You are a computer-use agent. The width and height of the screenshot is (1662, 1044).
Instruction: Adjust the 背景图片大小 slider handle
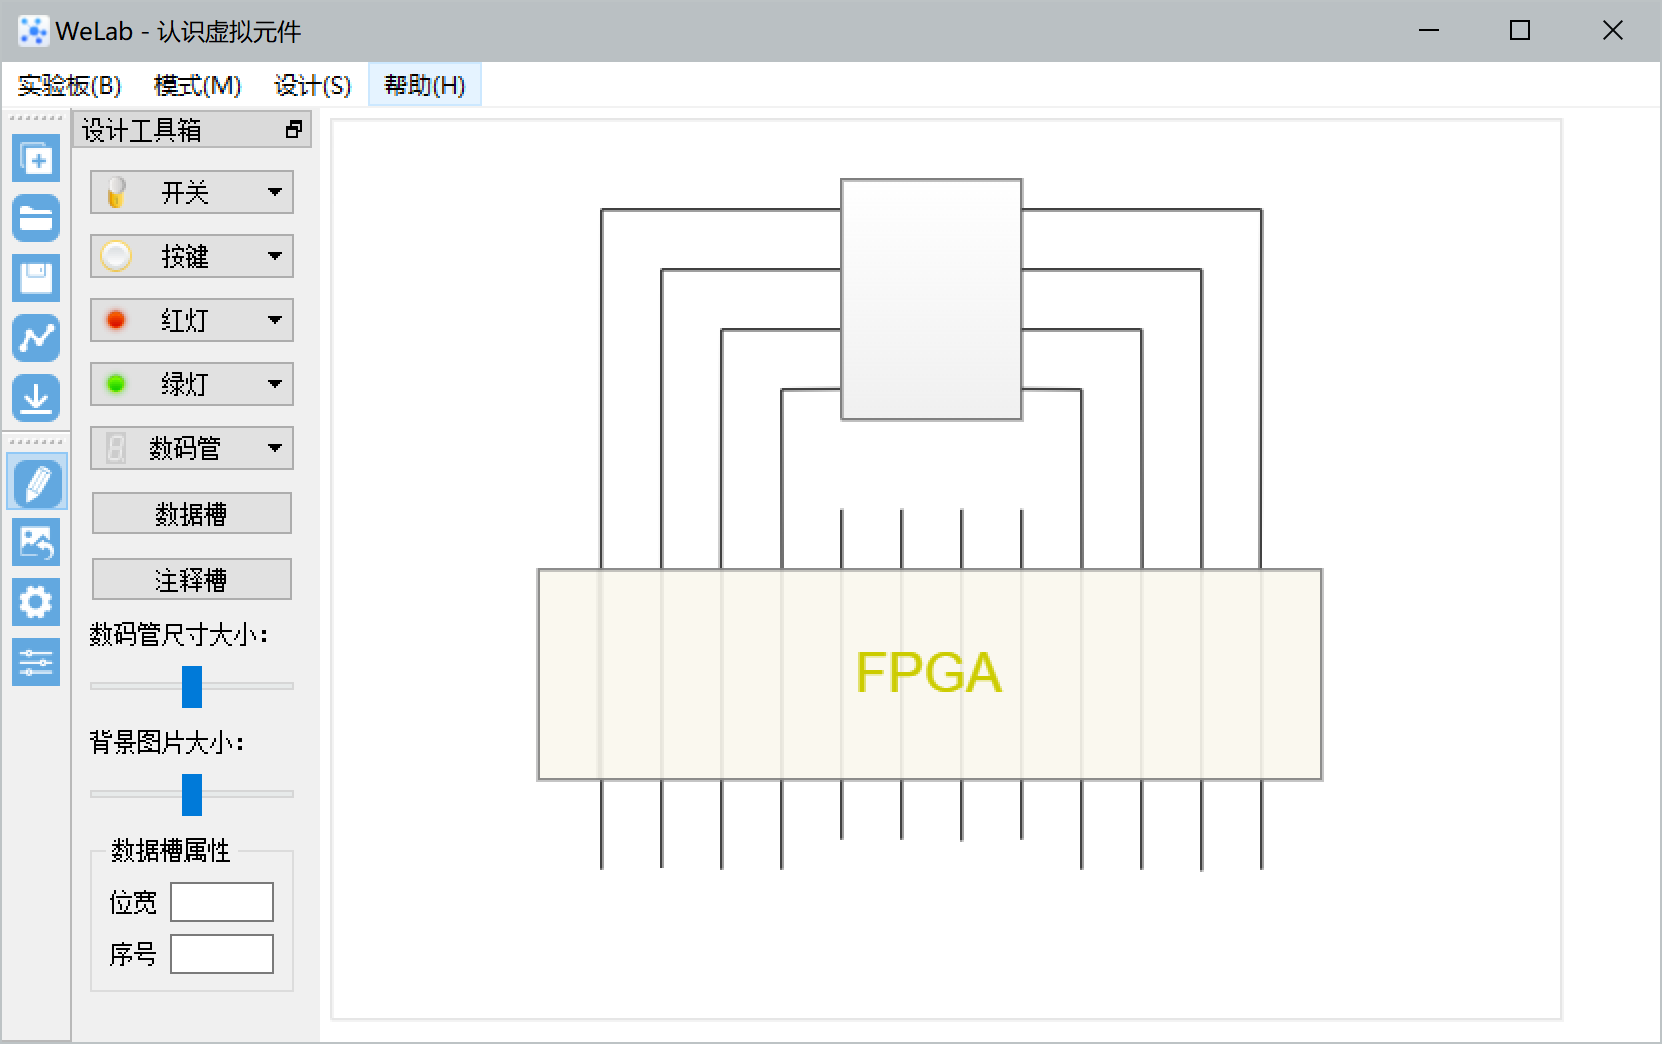[192, 794]
